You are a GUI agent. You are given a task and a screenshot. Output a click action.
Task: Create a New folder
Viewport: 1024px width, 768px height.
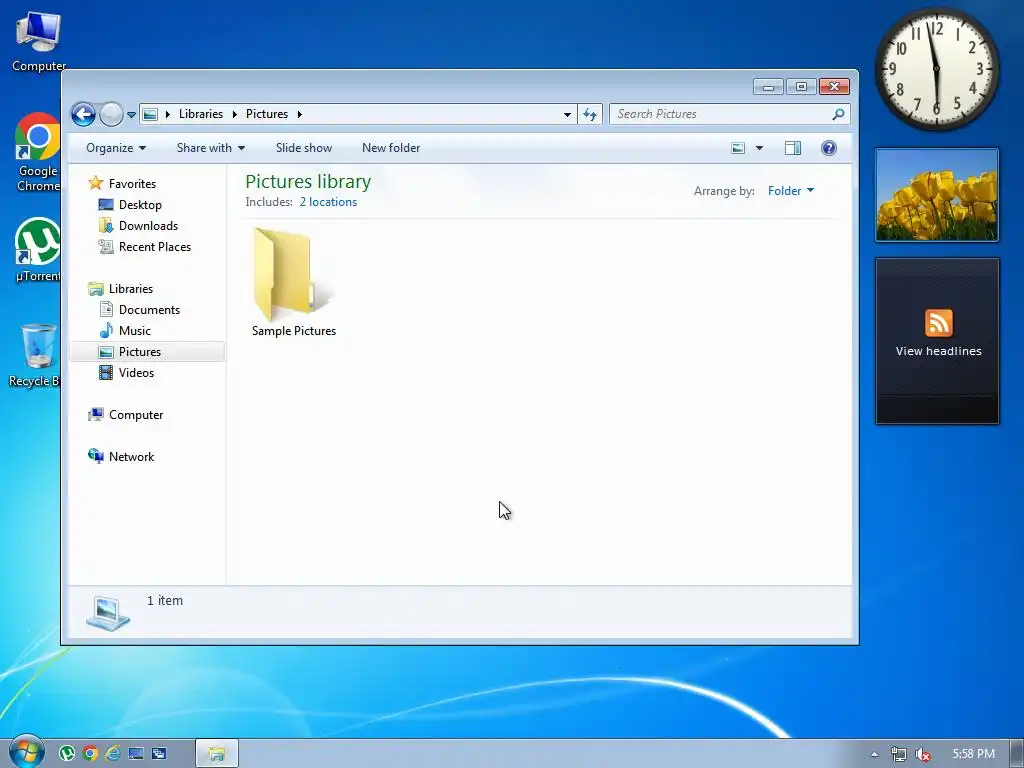tap(391, 148)
